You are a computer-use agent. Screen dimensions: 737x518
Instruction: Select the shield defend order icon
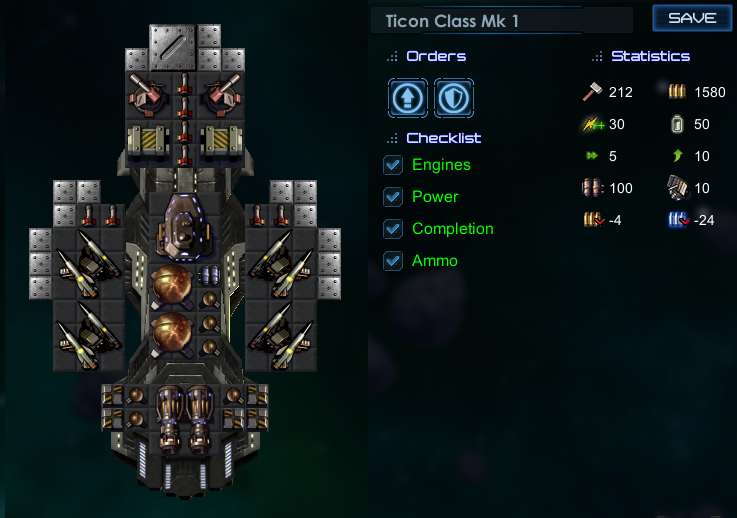[x=454, y=98]
